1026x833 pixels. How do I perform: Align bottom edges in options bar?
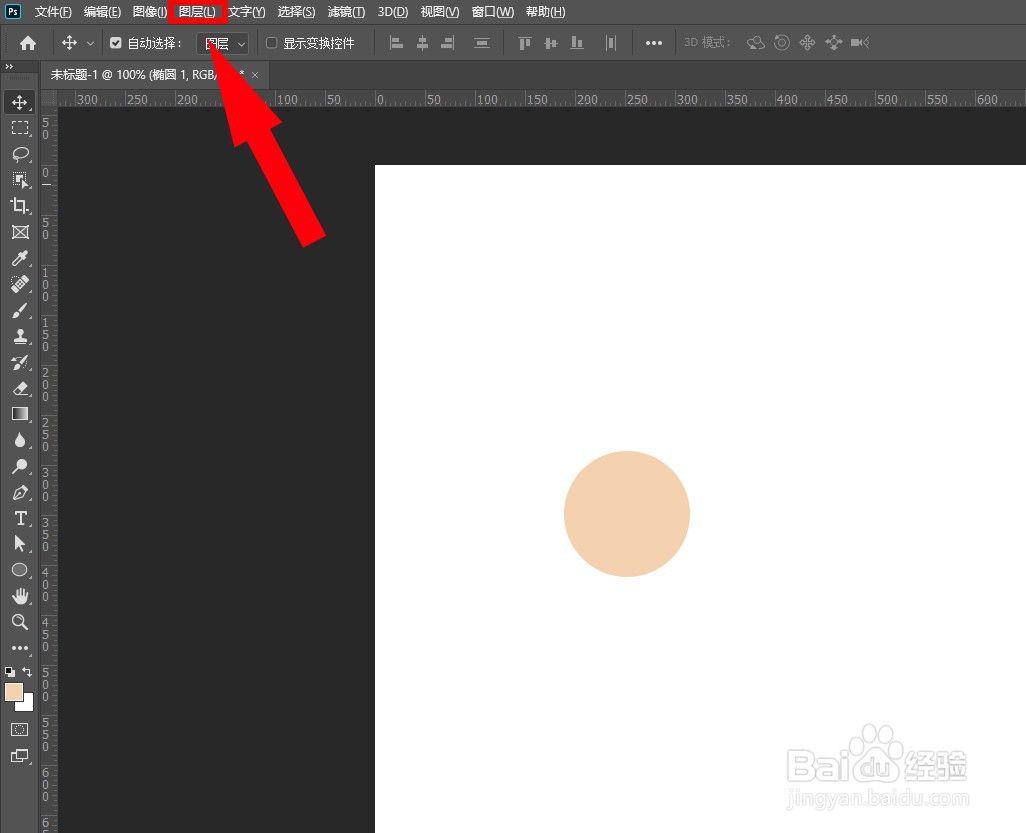click(x=576, y=43)
